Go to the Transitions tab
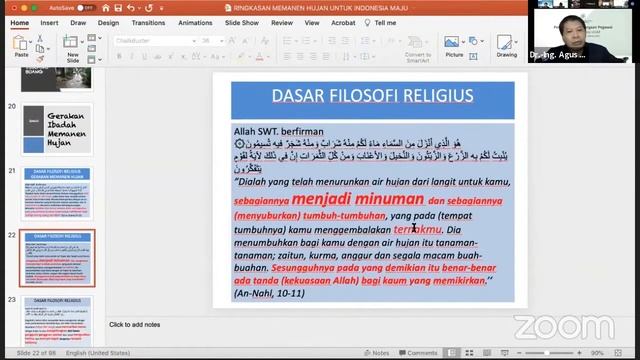Image resolution: width=640 pixels, height=360 pixels. [148, 23]
